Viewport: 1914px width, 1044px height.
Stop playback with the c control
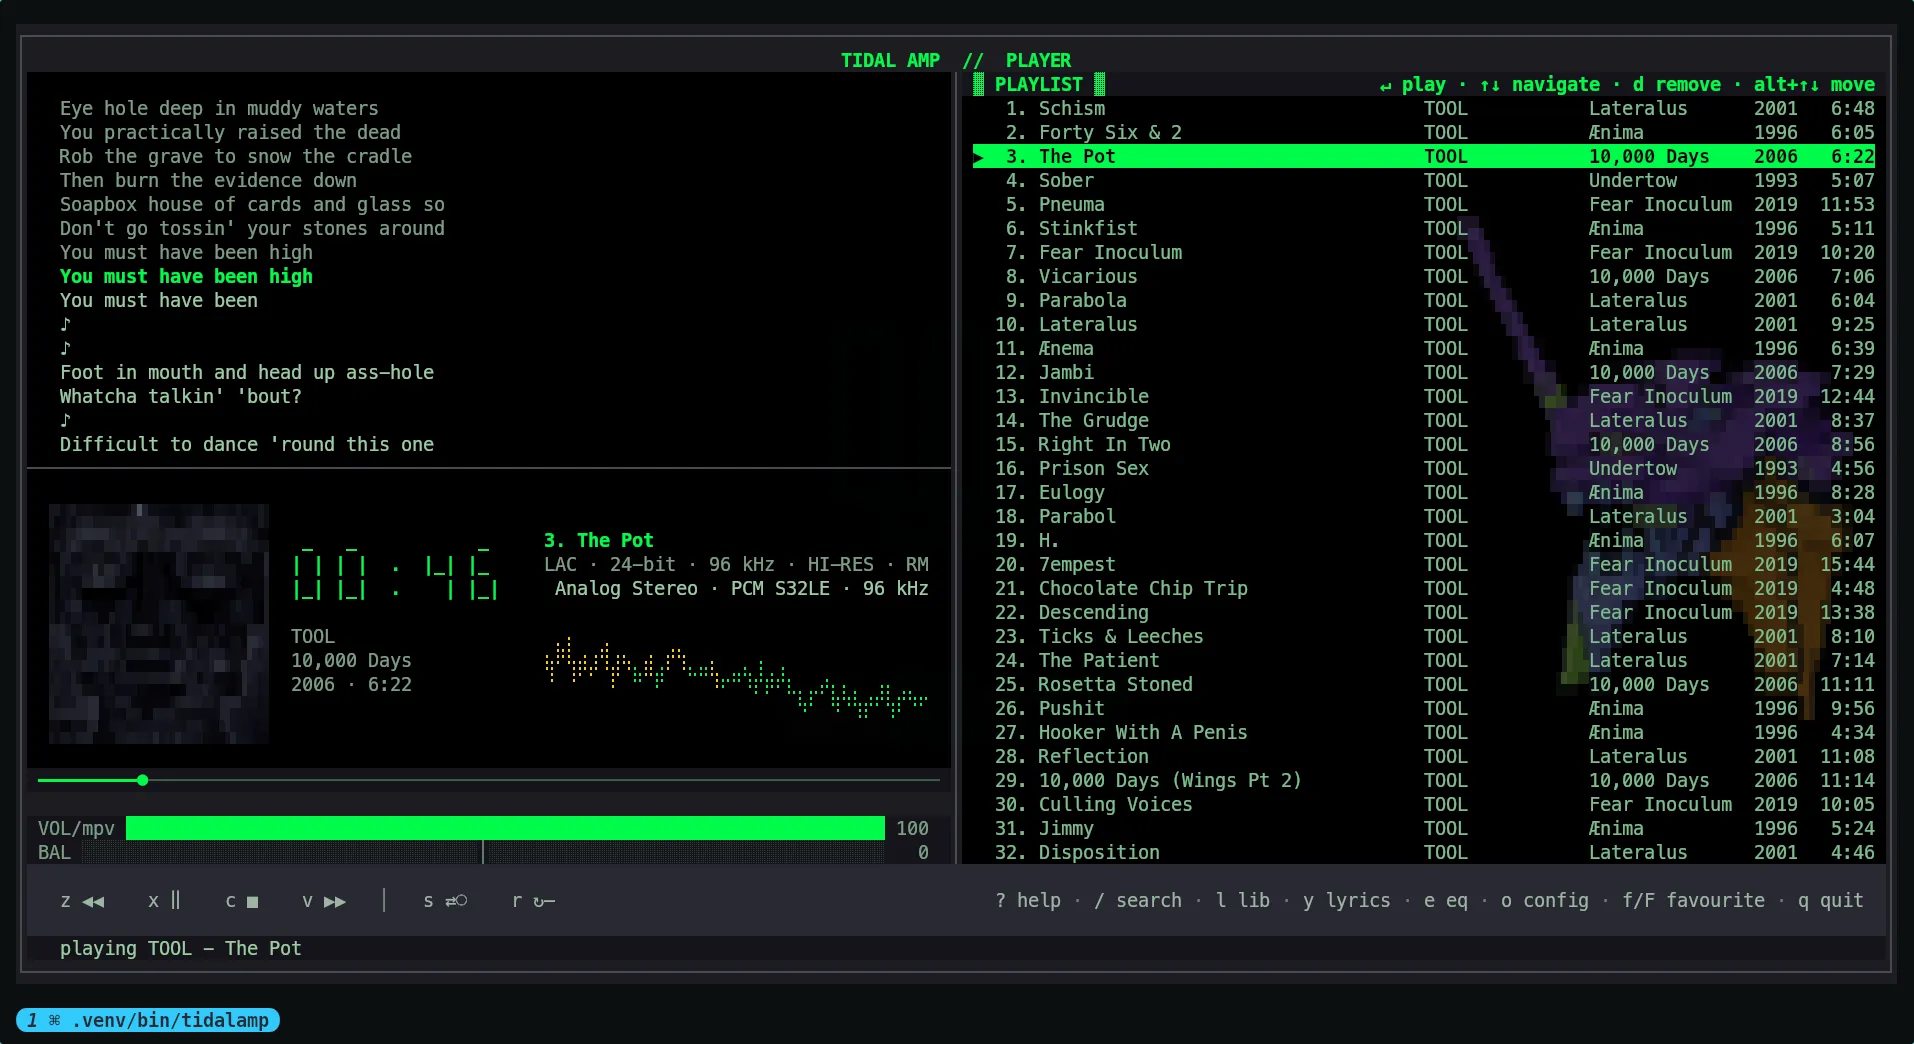pos(242,901)
